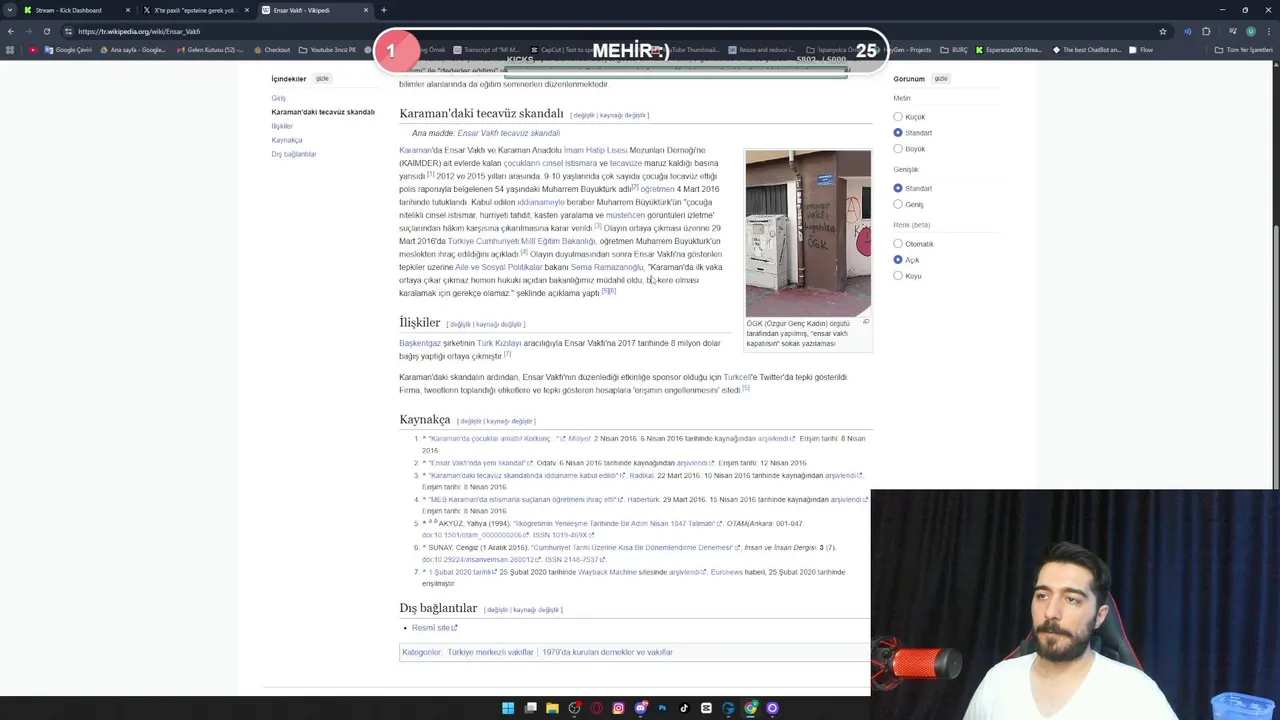
Task: Open Google Çeviri bookmark
Action: pos(67,49)
